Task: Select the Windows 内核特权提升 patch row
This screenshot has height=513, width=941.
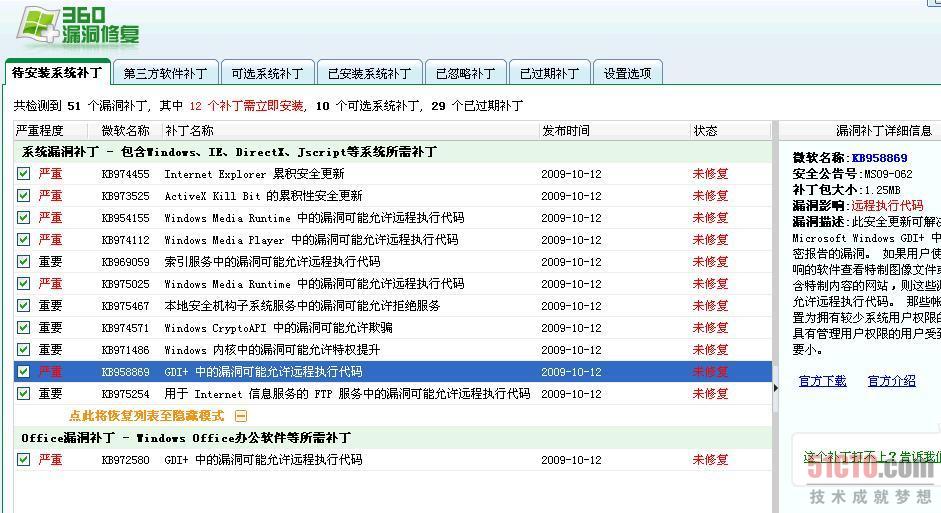Action: [393, 350]
